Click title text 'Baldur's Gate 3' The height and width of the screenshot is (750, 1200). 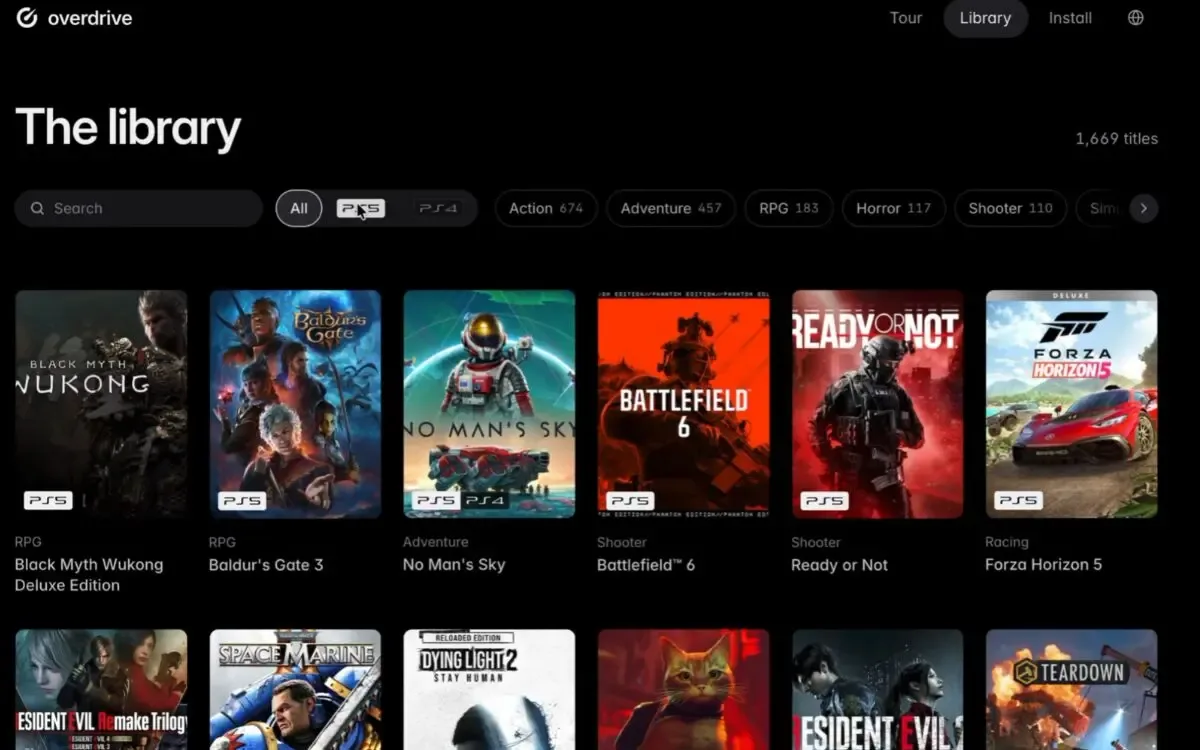coord(266,565)
